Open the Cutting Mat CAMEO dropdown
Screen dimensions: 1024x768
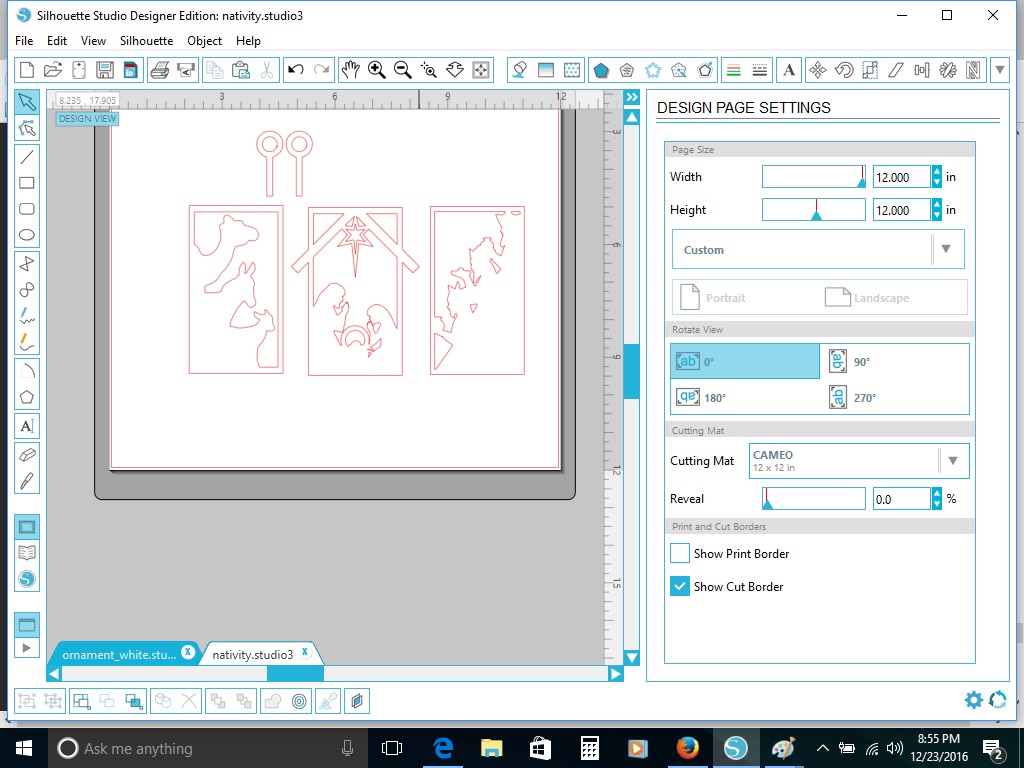coord(953,461)
